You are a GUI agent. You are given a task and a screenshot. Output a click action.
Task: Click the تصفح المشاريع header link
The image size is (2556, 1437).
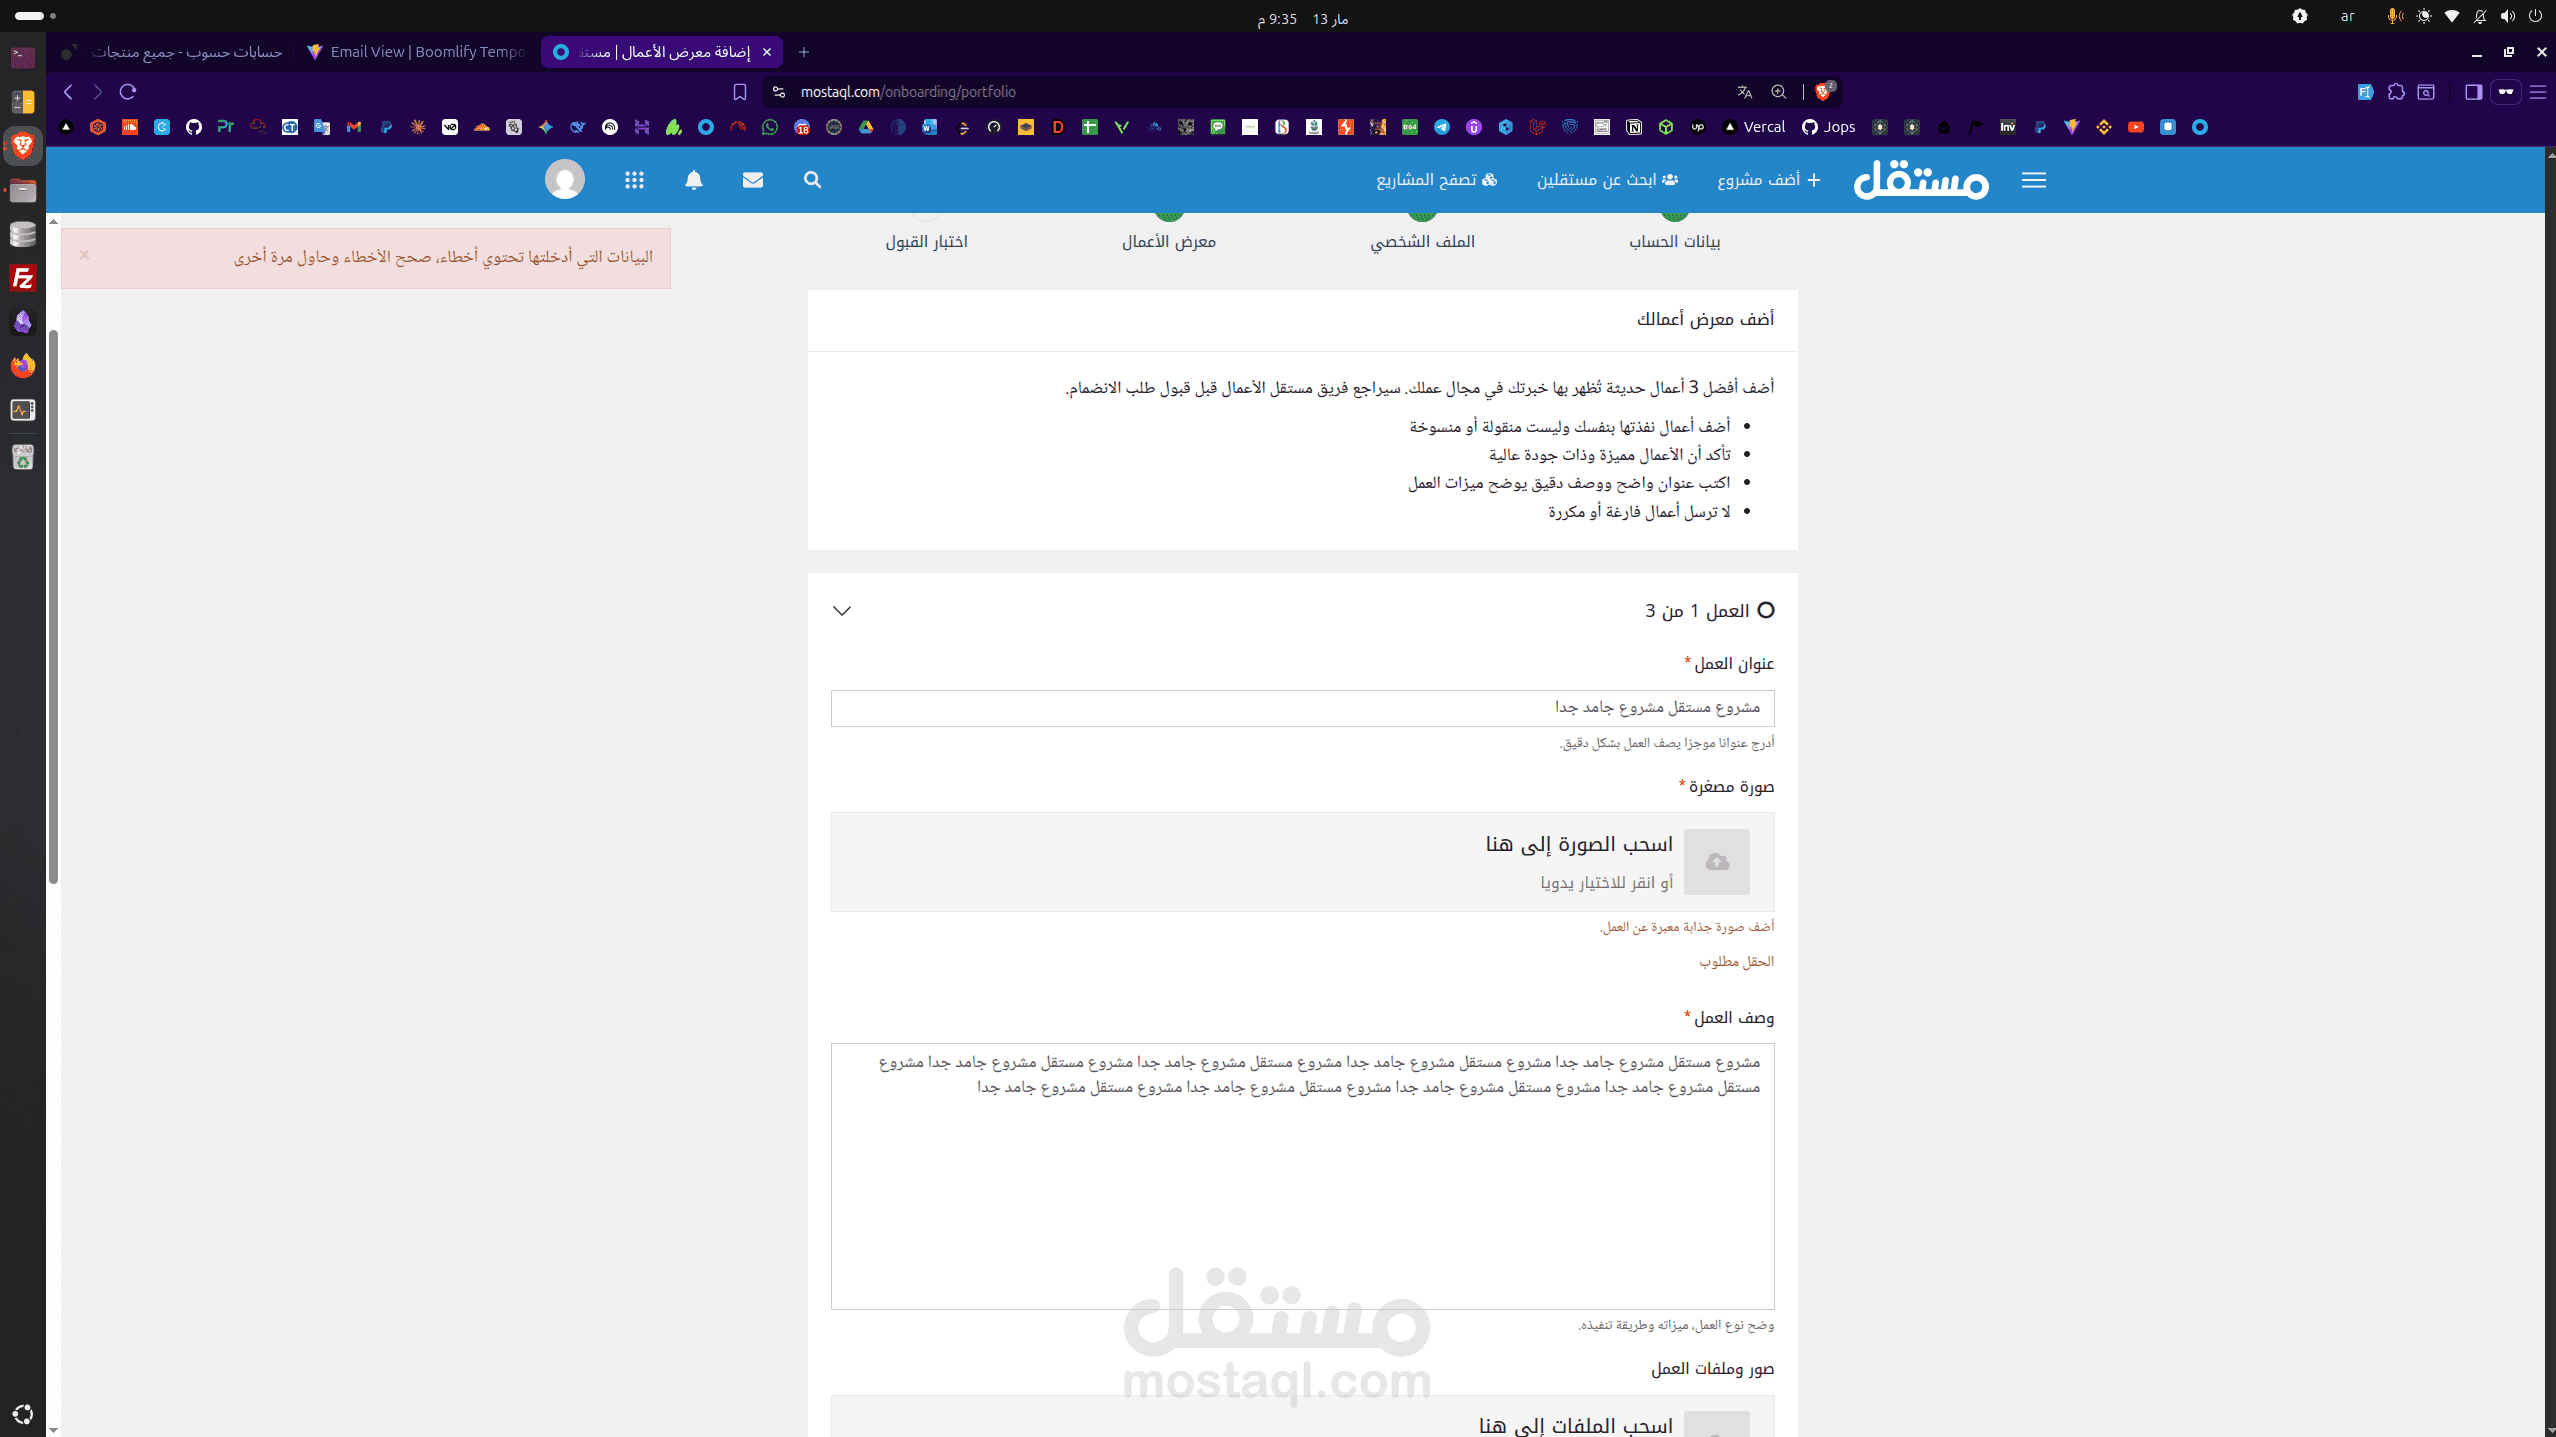[1436, 180]
